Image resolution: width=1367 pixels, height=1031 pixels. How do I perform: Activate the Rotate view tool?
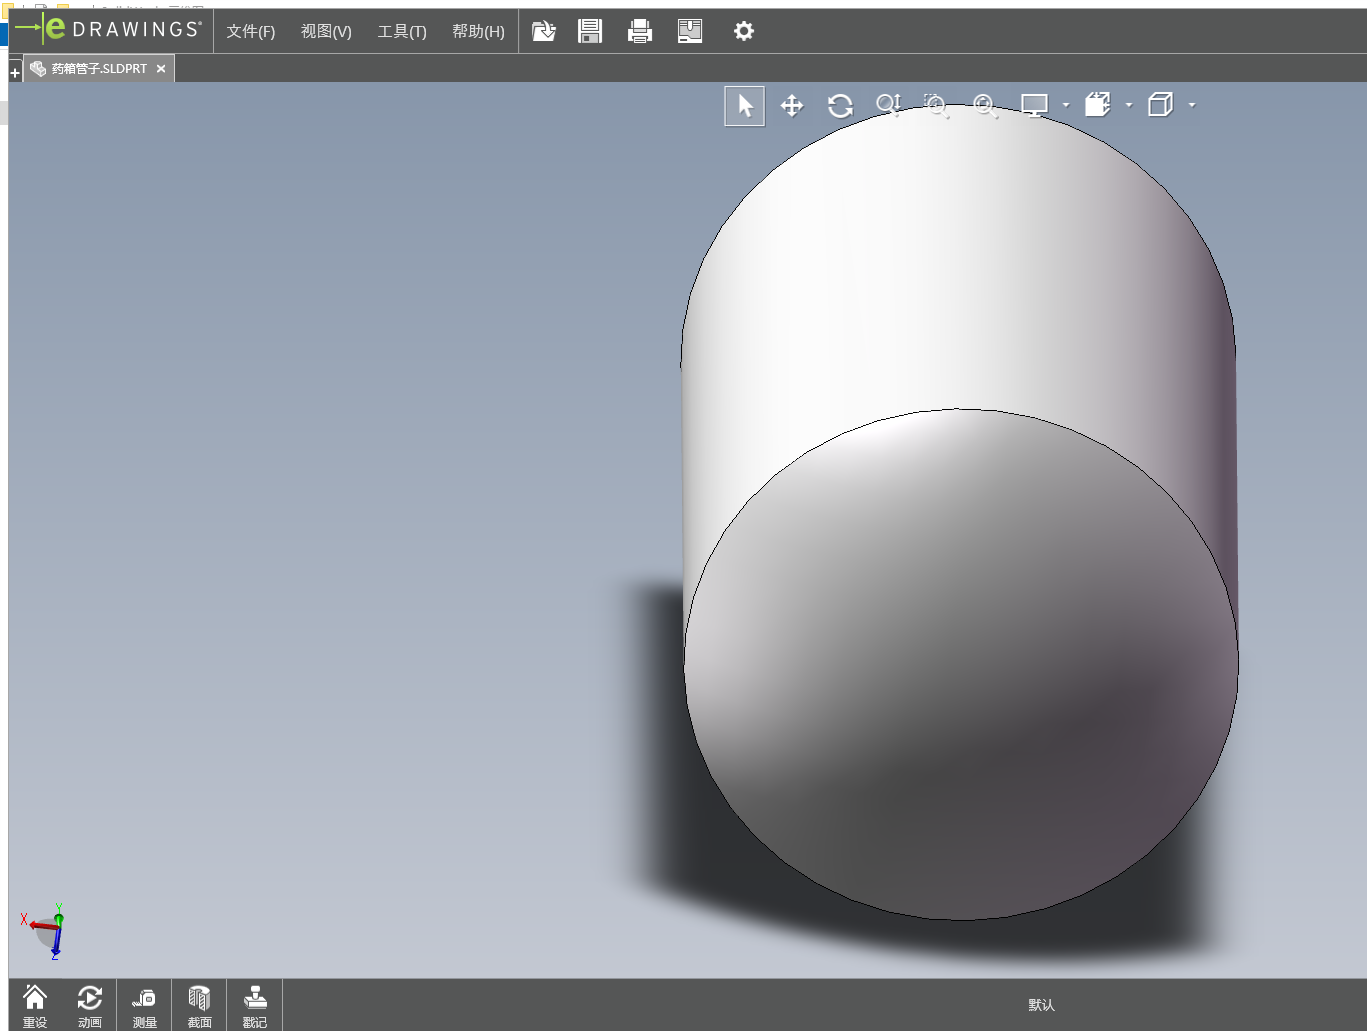(840, 106)
